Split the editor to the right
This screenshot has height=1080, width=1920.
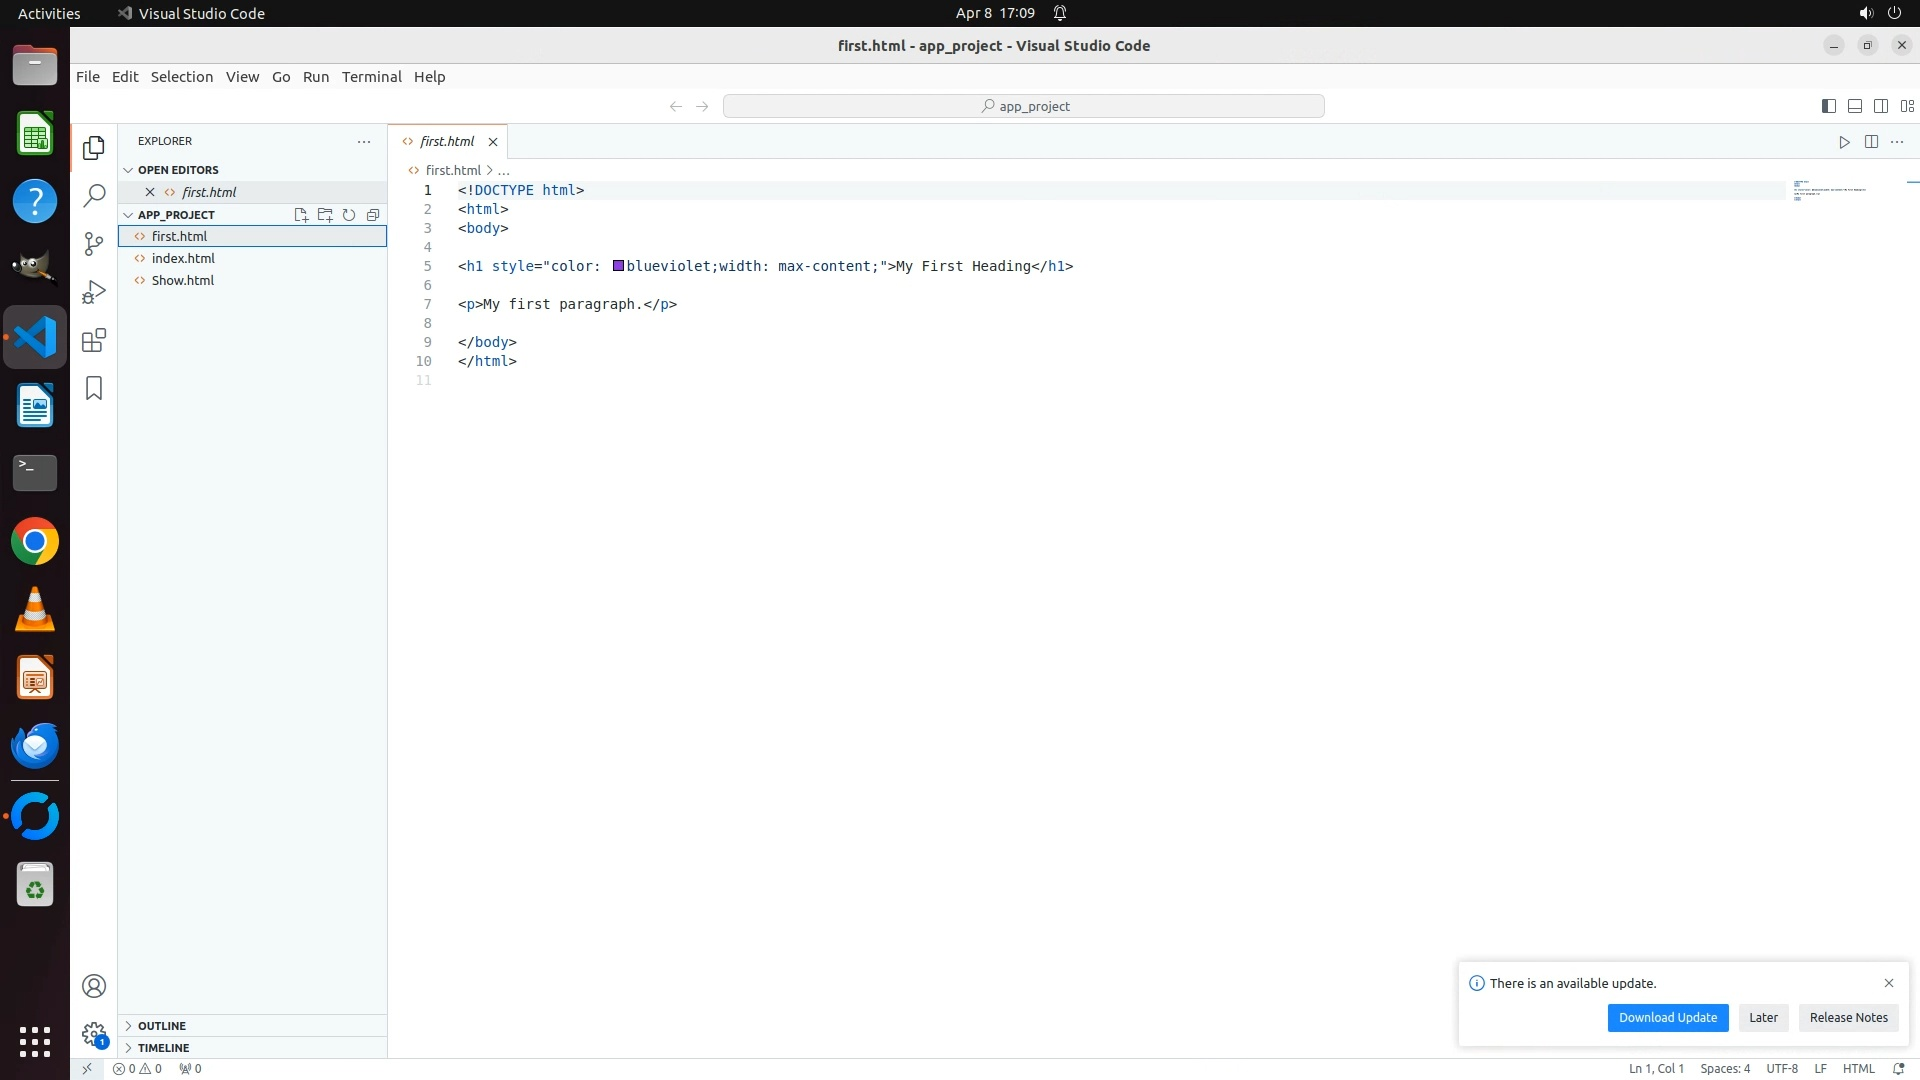click(1871, 142)
